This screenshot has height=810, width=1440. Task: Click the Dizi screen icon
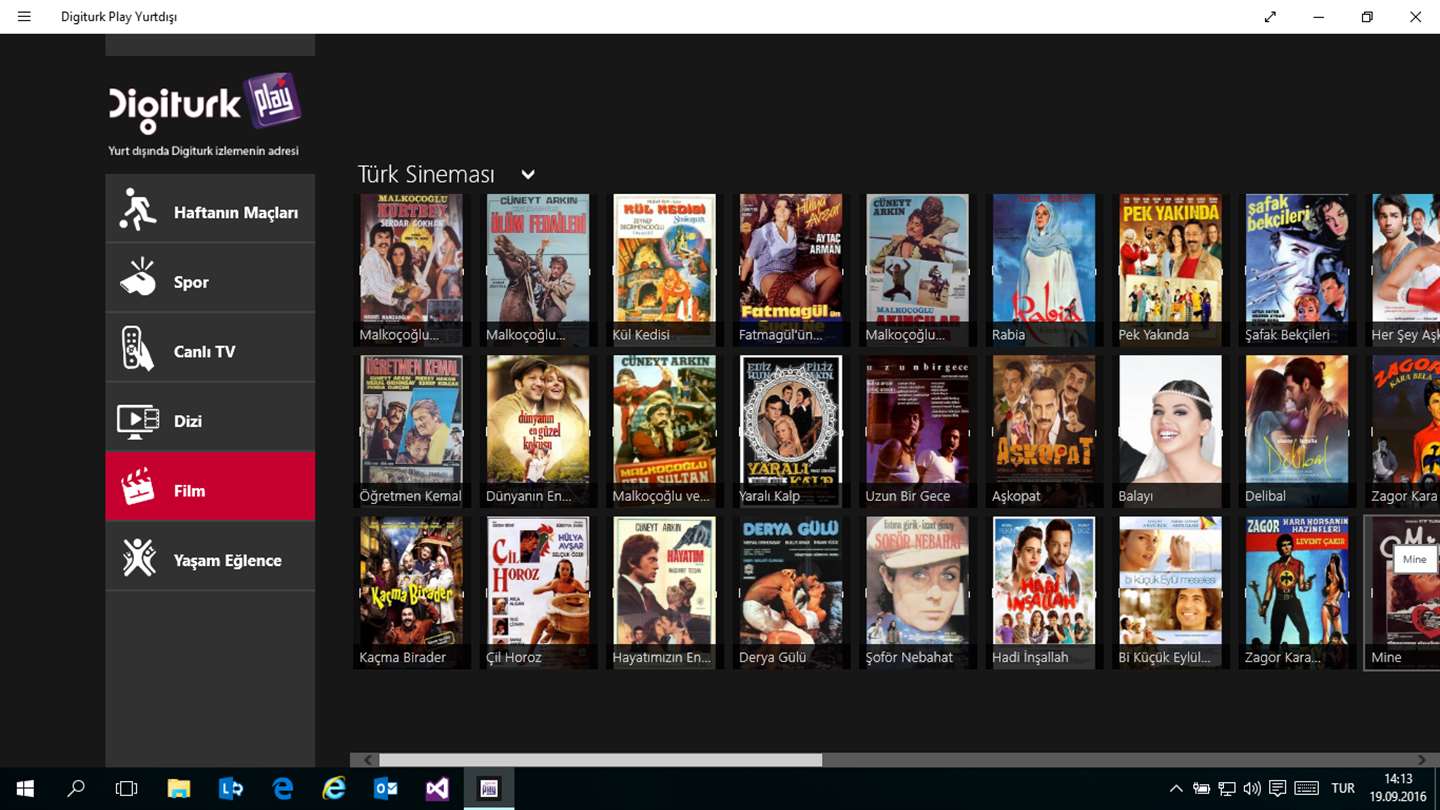tap(138, 421)
